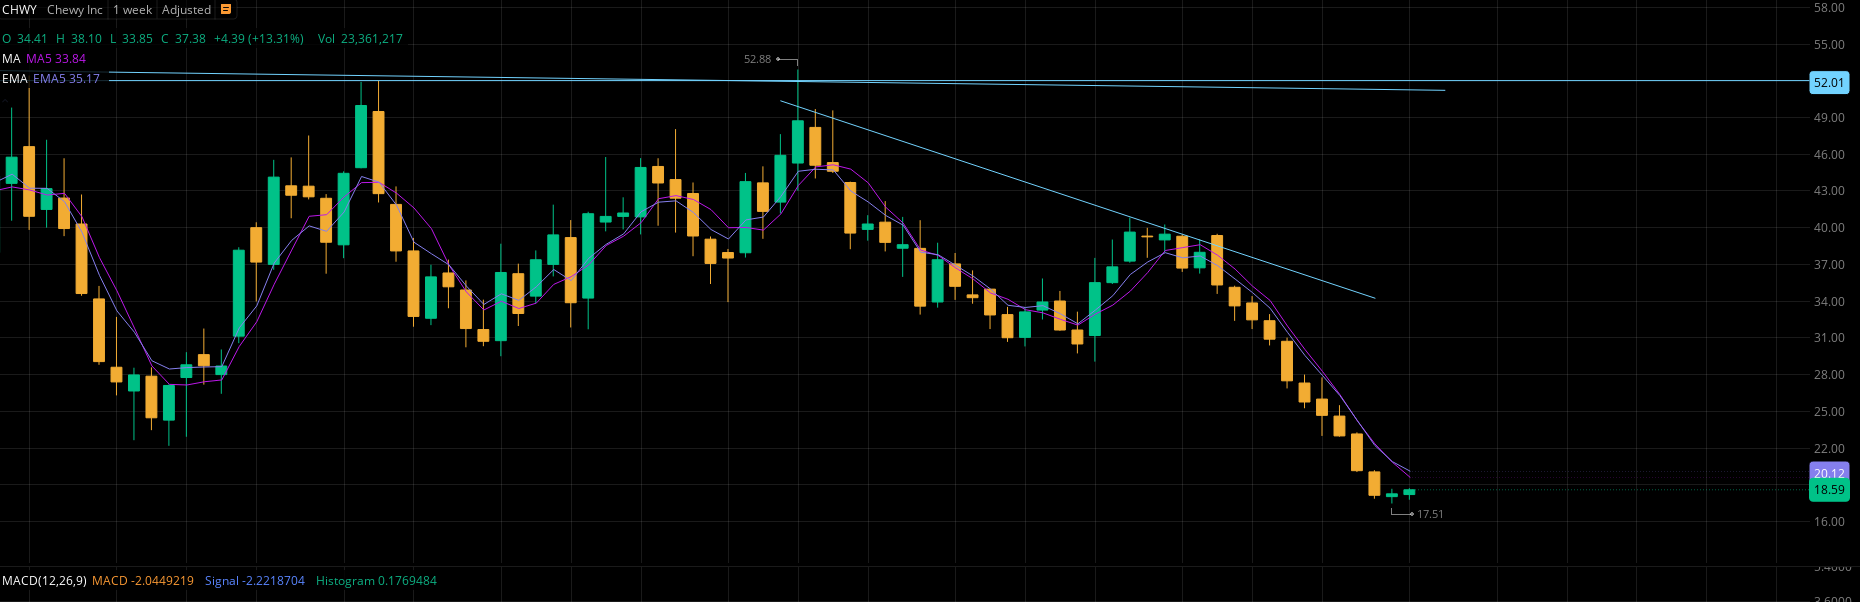Click the +4.39 (+13.31%) change value
The width and height of the screenshot is (1862, 602).
[259, 39]
